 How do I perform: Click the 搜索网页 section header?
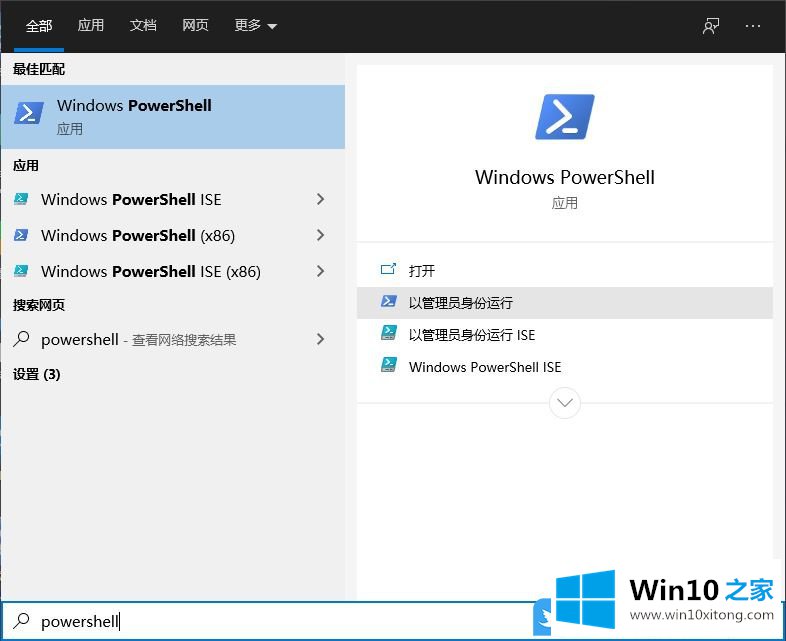tap(39, 305)
